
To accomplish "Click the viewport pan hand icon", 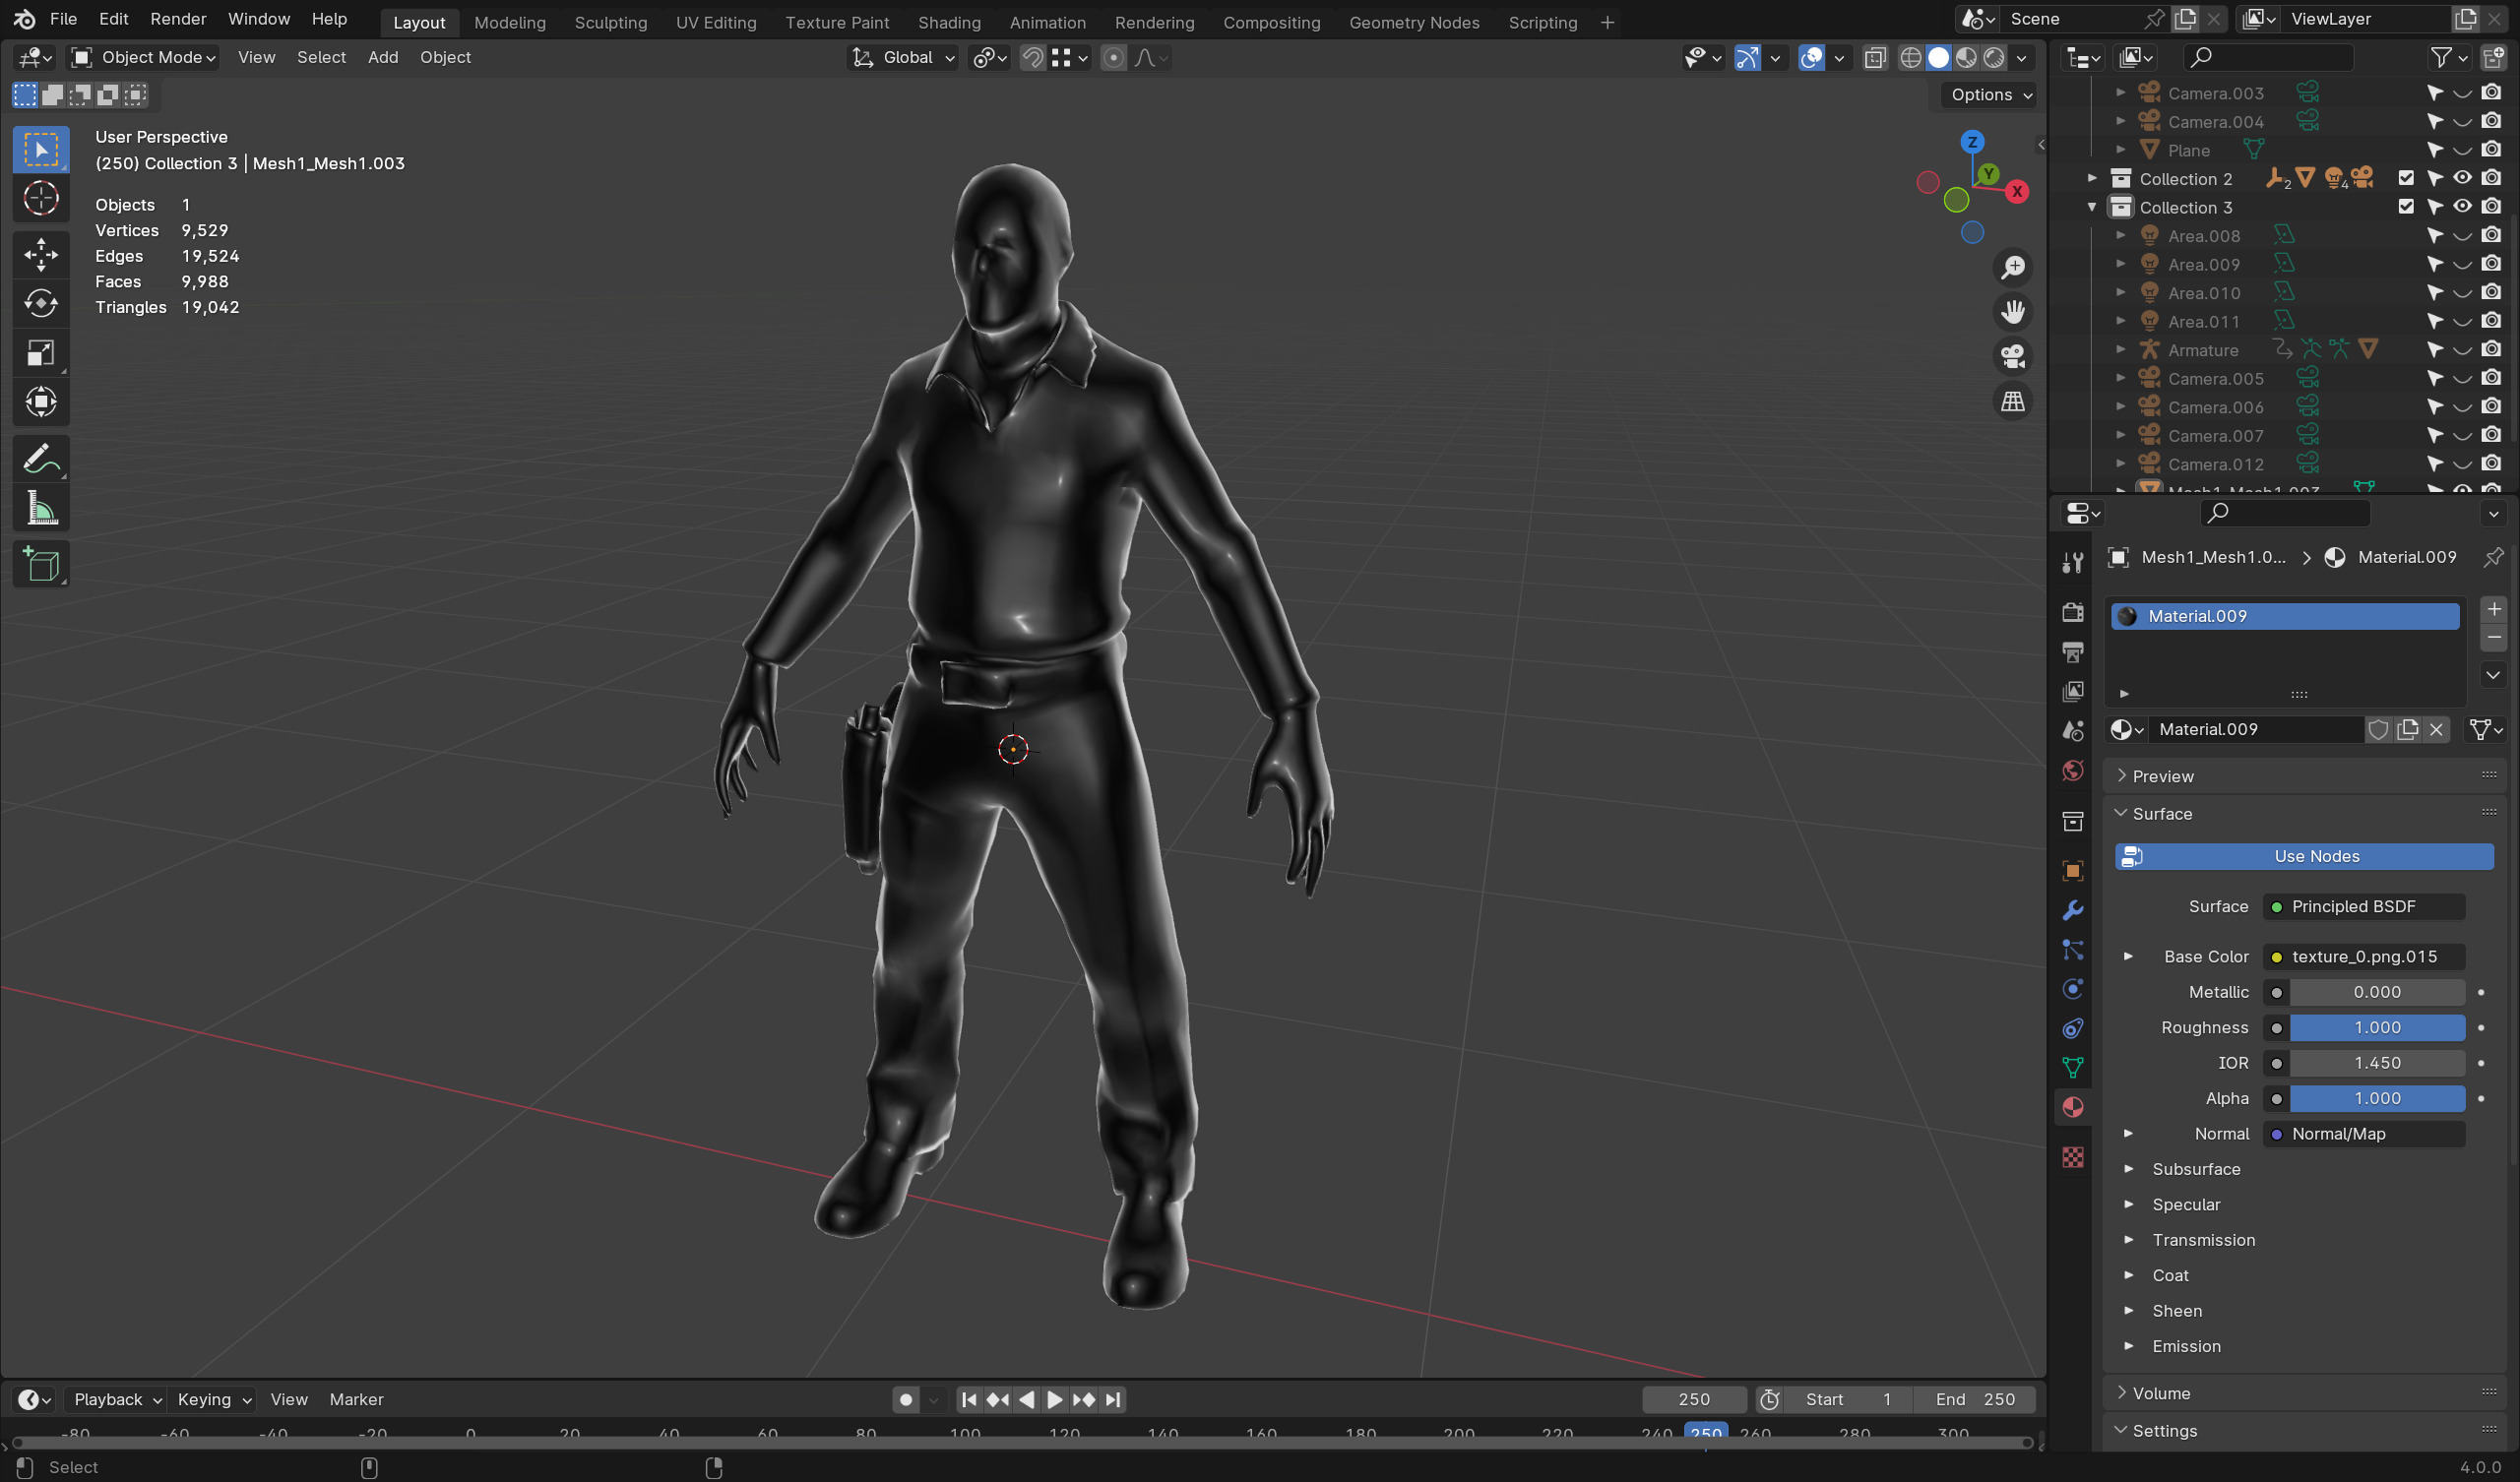I will [2012, 313].
